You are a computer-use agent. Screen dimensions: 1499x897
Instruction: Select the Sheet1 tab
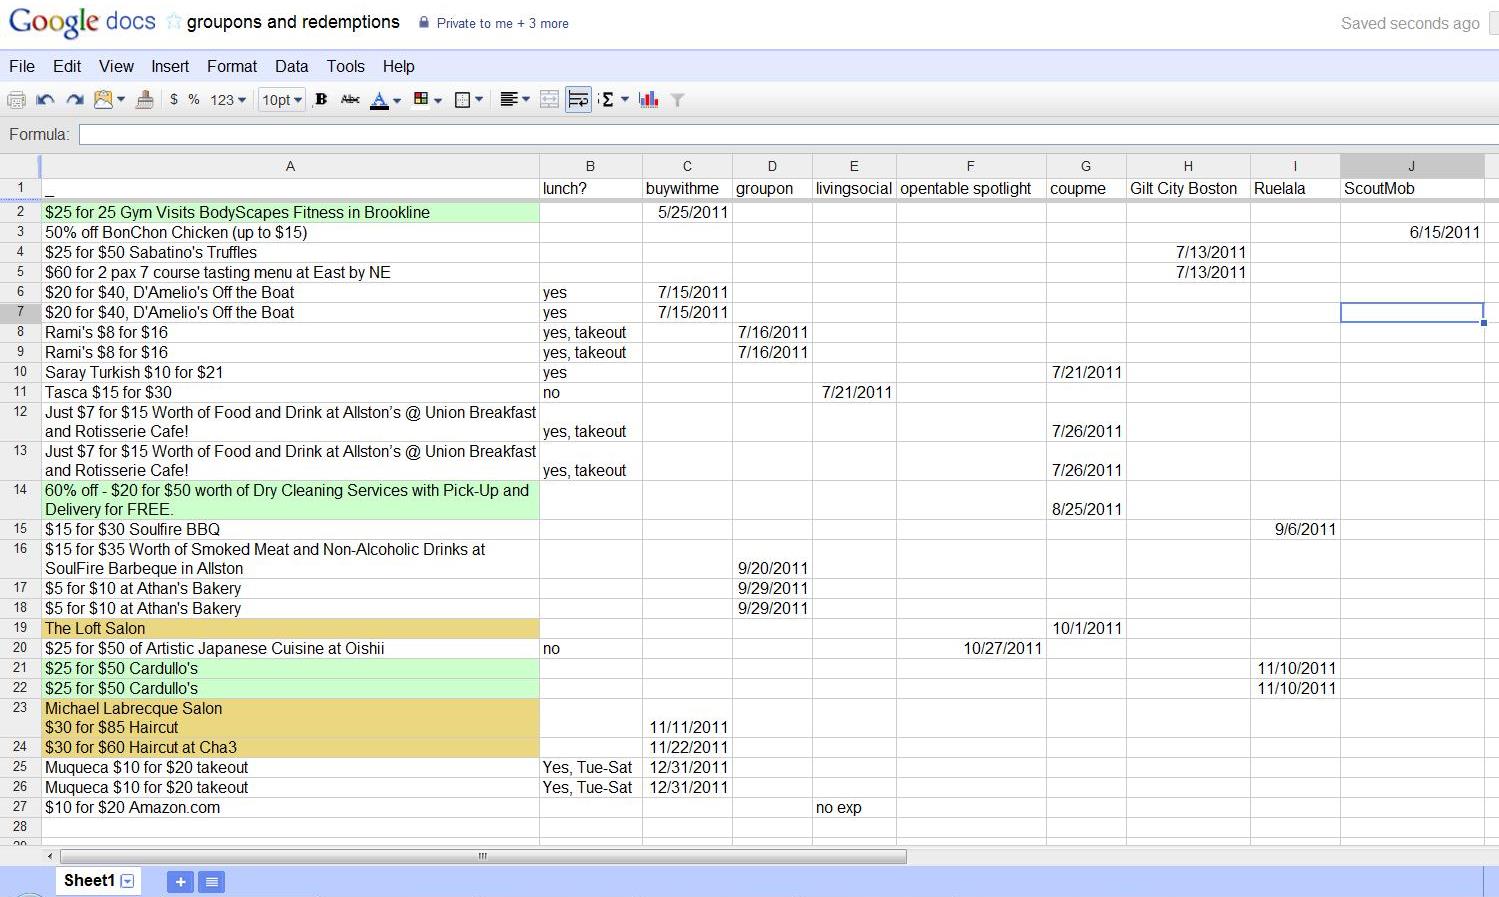coord(89,880)
